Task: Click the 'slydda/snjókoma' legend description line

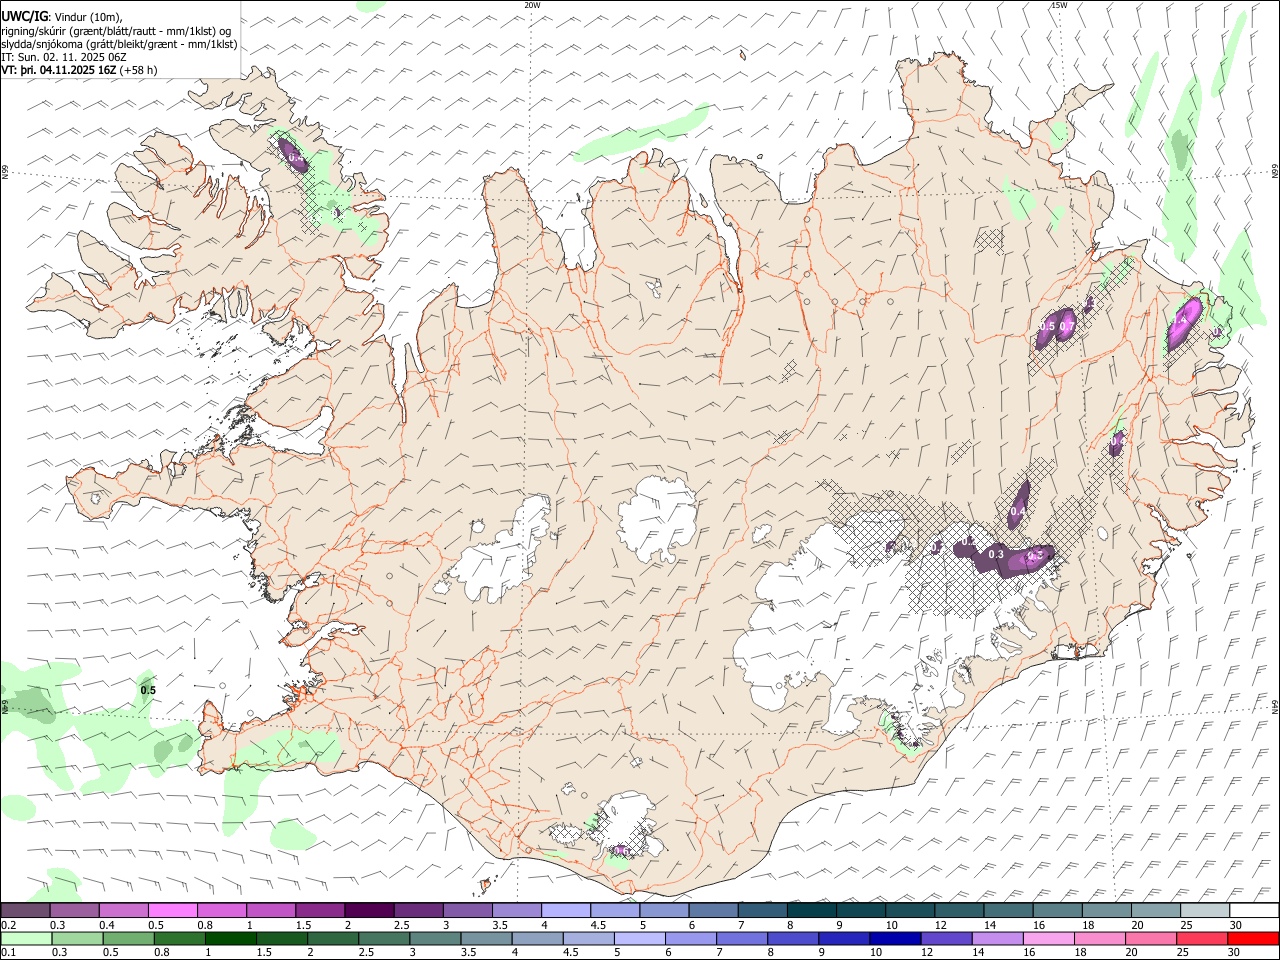Action: tap(120, 44)
